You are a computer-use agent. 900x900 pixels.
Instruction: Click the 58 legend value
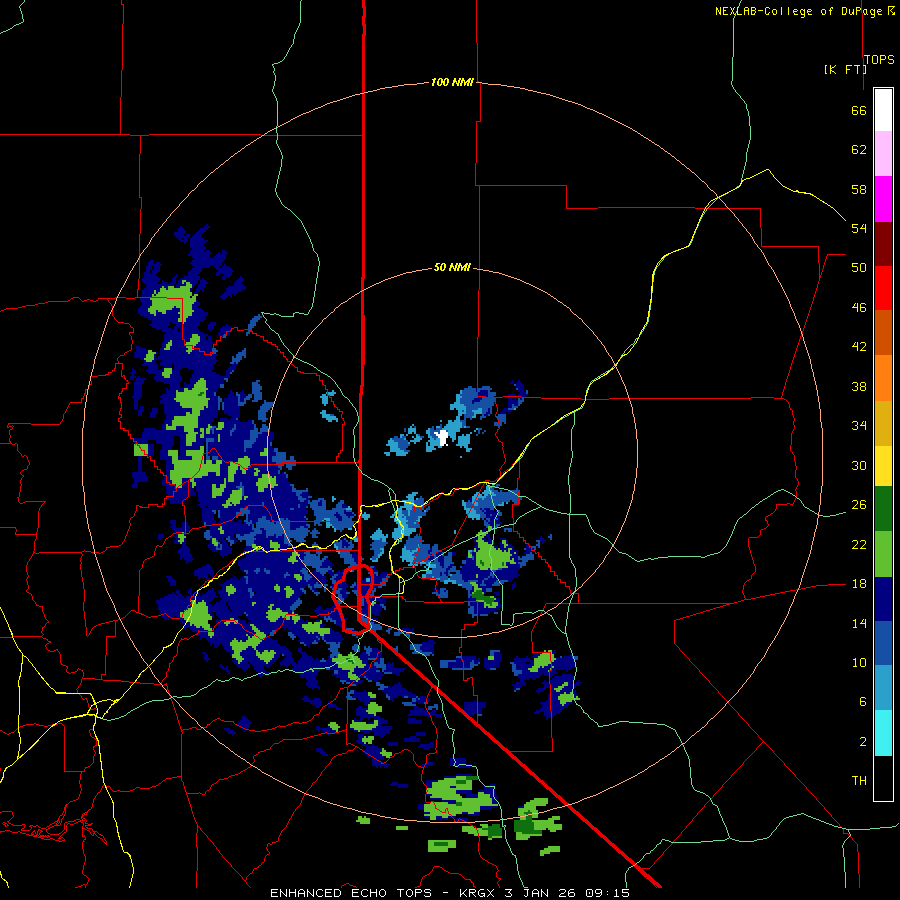point(859,189)
